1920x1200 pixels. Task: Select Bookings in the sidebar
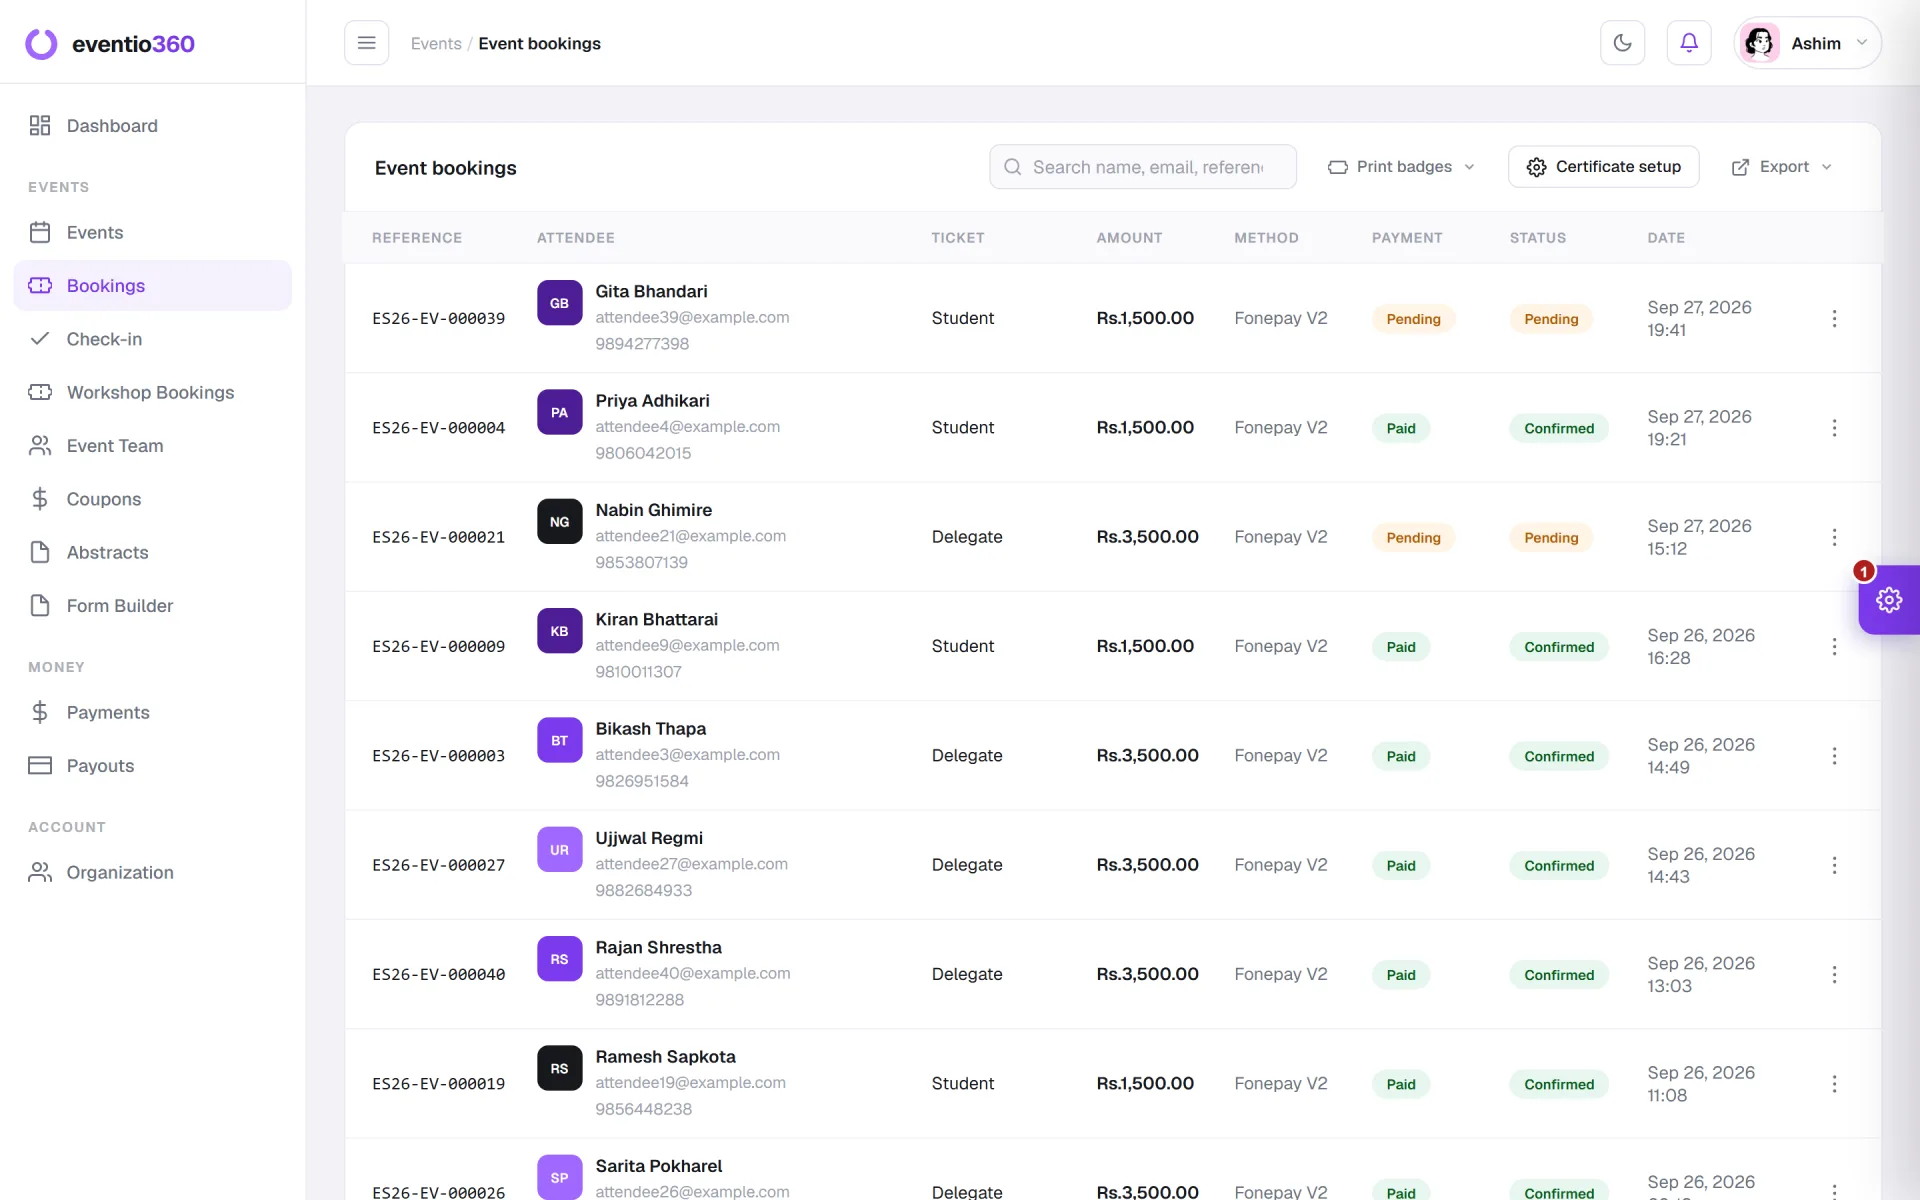(x=152, y=286)
